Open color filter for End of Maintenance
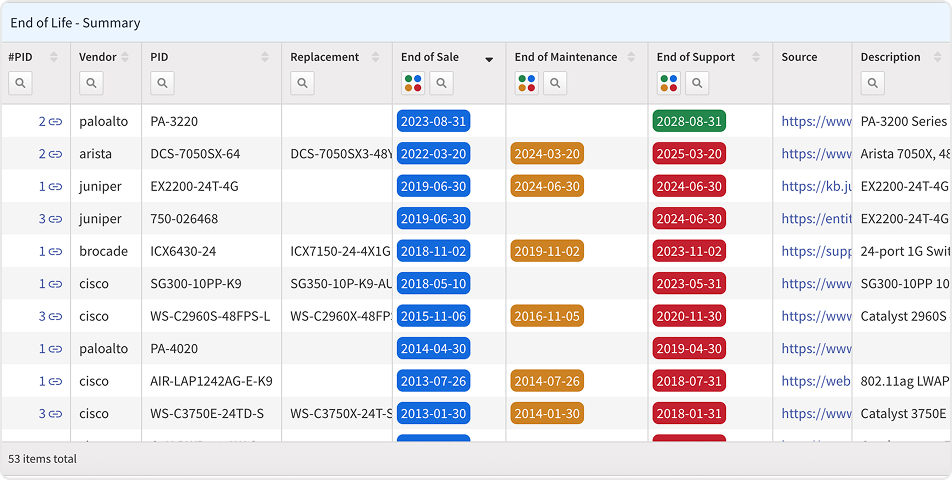Viewport: 952px width, 480px height. tap(527, 83)
